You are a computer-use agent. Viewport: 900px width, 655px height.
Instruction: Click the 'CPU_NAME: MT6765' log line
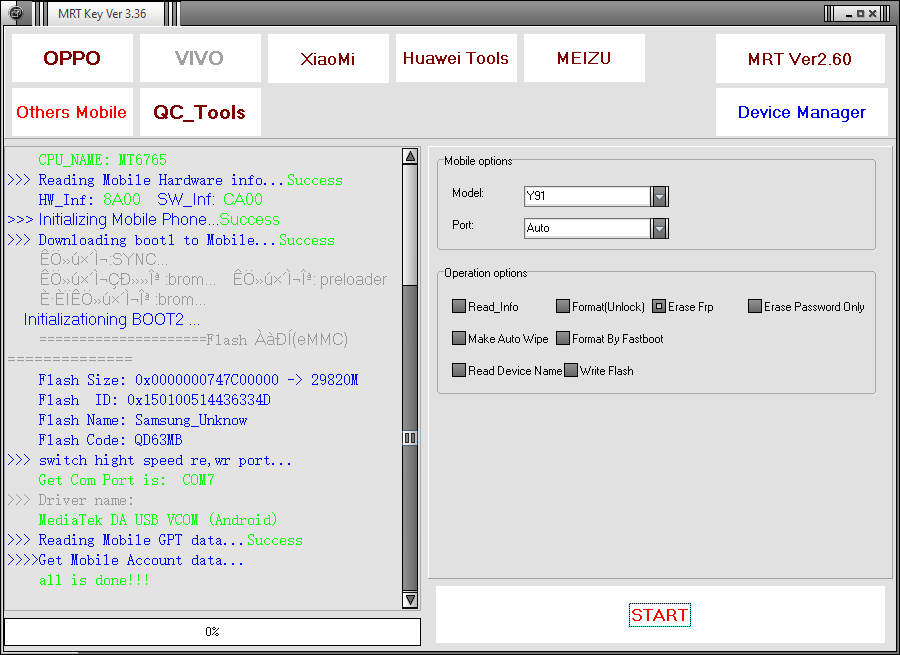click(102, 160)
